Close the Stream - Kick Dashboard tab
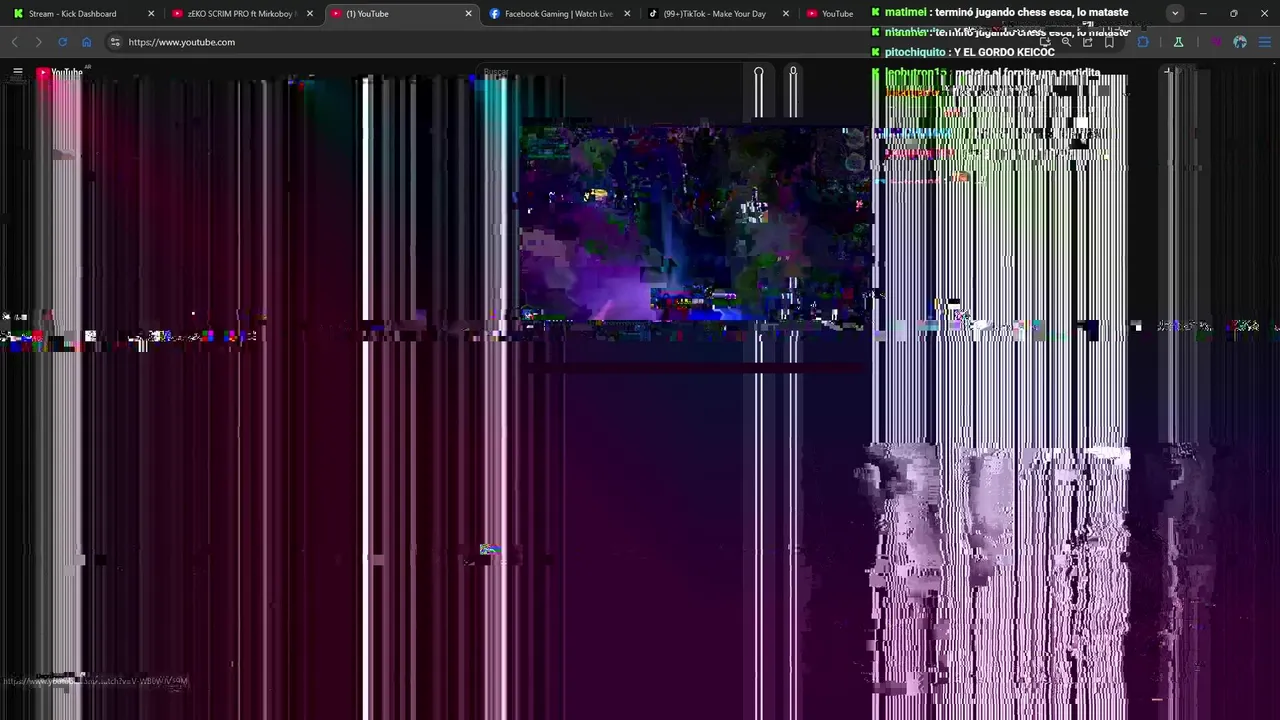The height and width of the screenshot is (720, 1280). coord(151,14)
